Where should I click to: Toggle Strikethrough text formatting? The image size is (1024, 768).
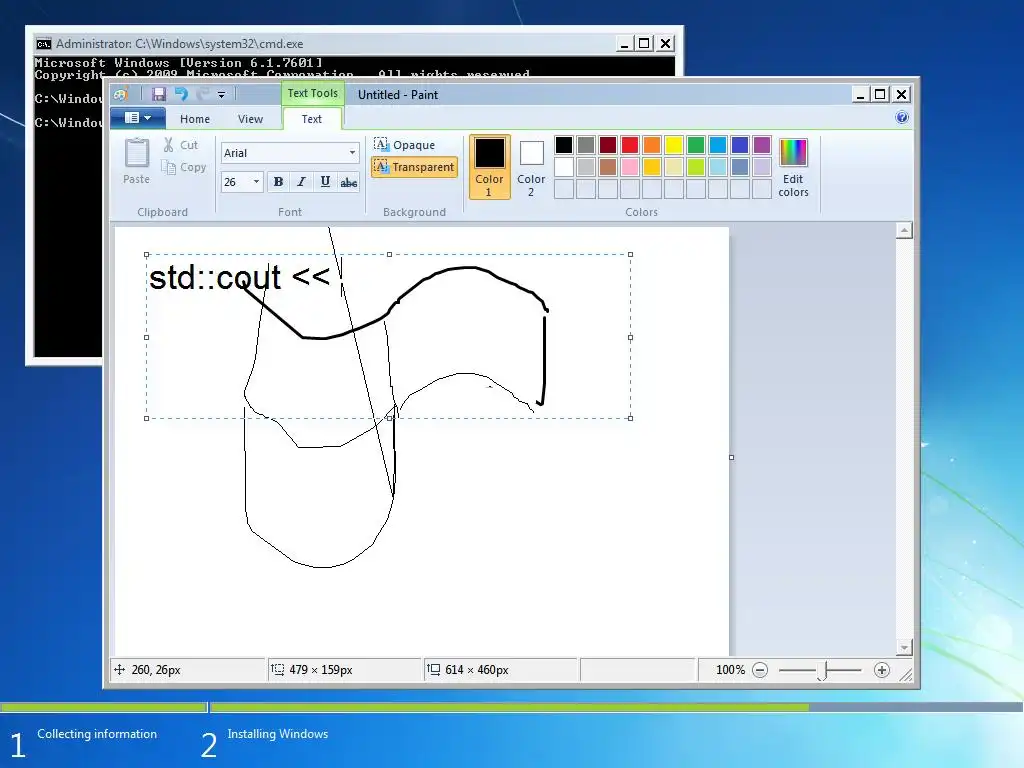(x=349, y=182)
